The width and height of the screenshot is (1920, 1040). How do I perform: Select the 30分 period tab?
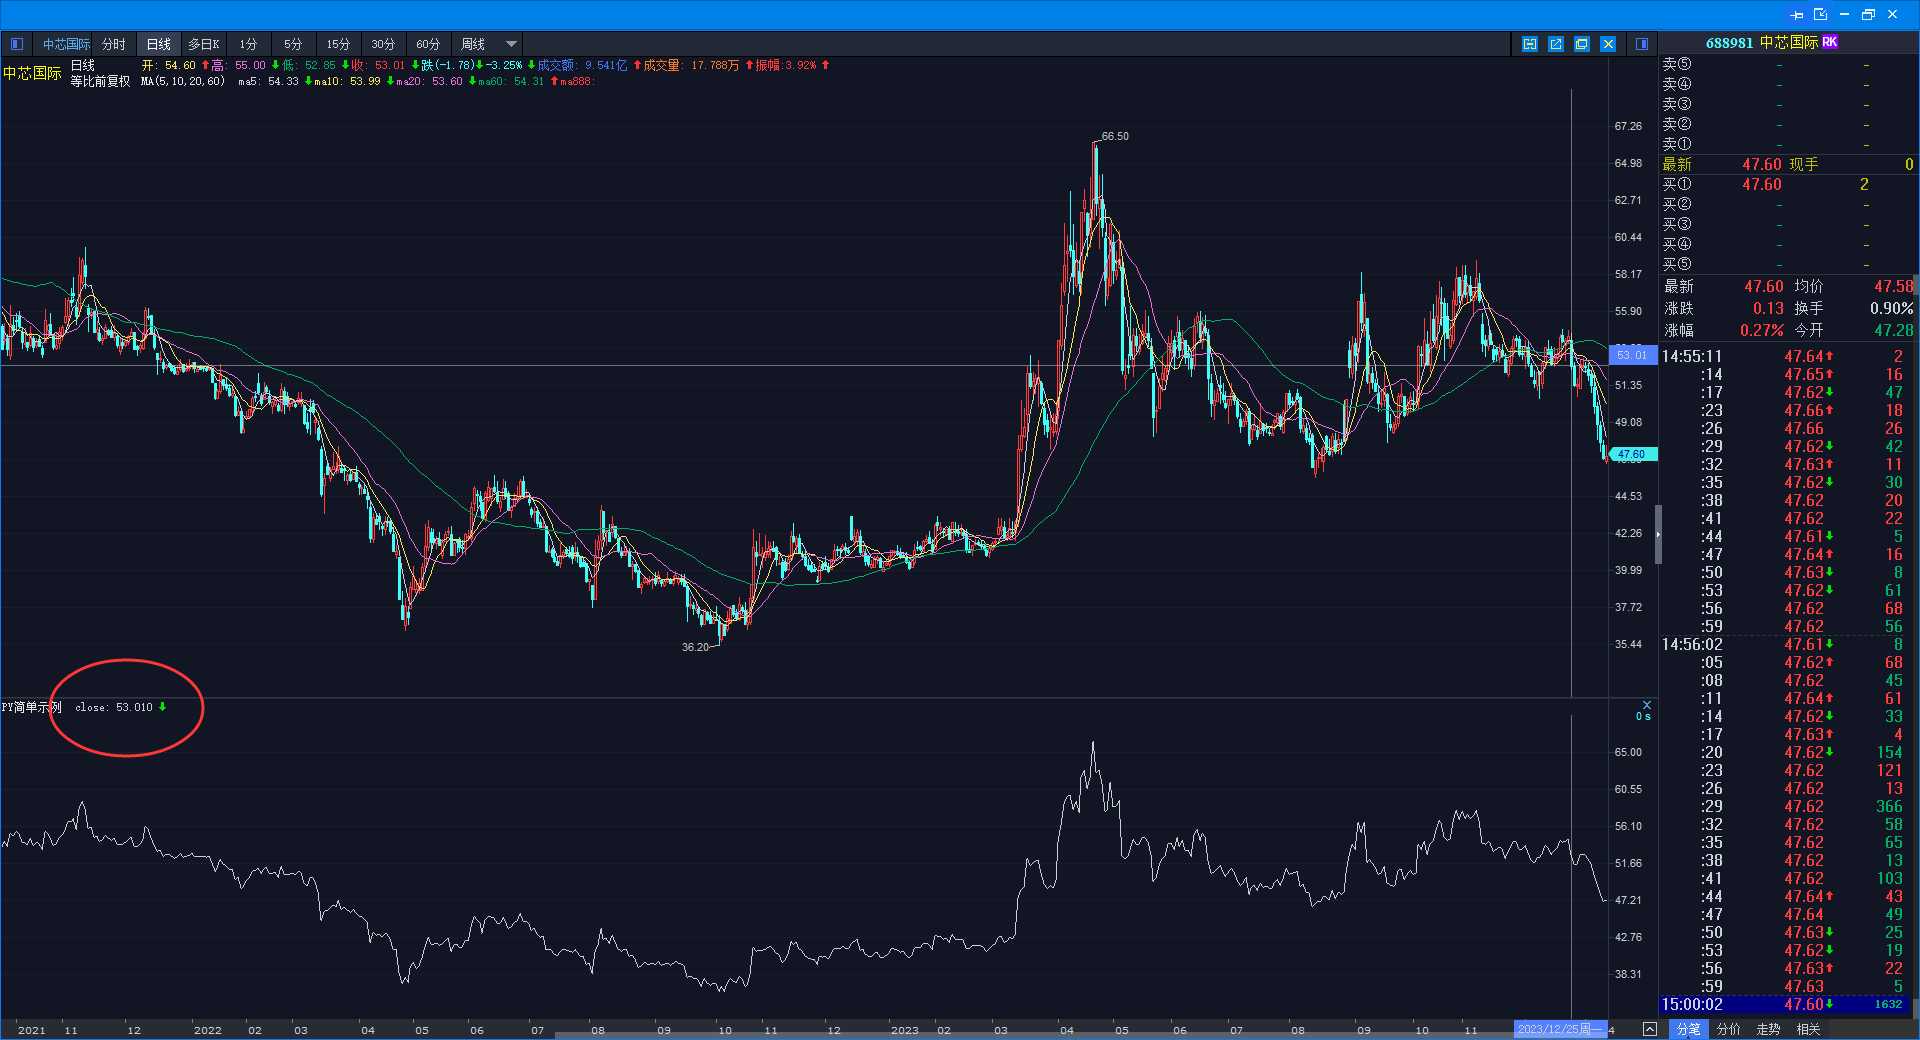383,44
